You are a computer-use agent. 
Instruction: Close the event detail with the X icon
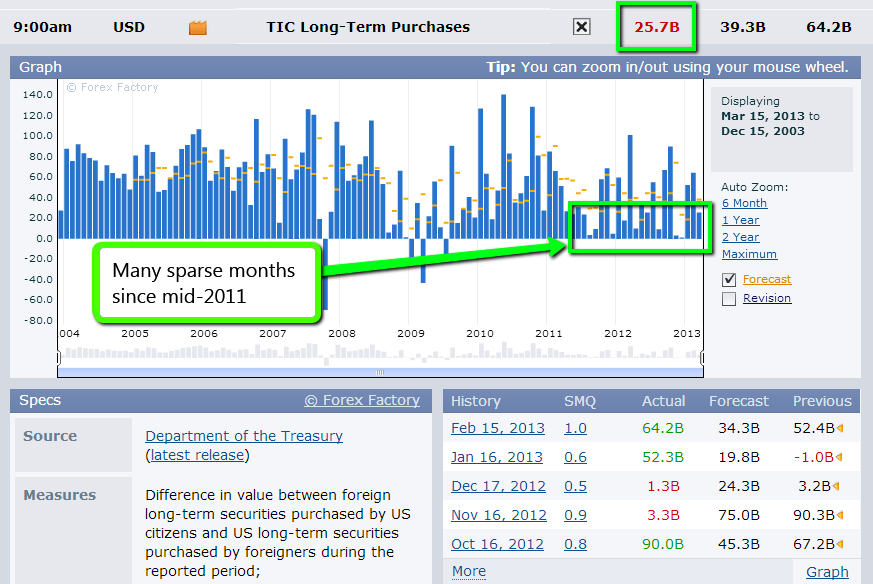click(x=581, y=27)
